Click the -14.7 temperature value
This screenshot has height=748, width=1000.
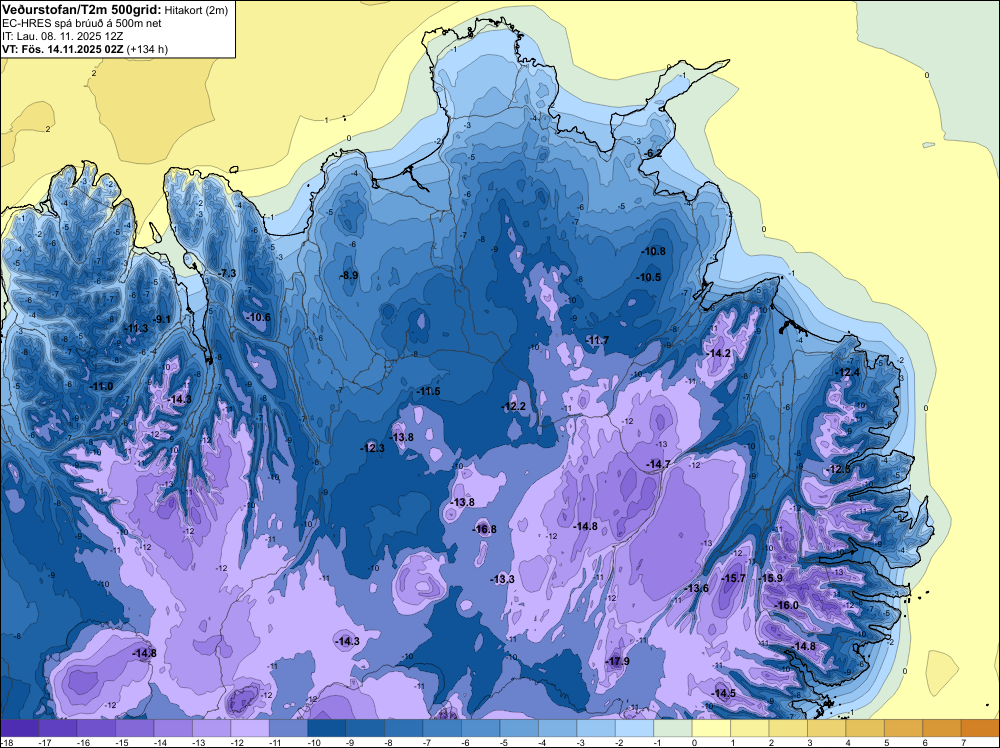point(659,464)
